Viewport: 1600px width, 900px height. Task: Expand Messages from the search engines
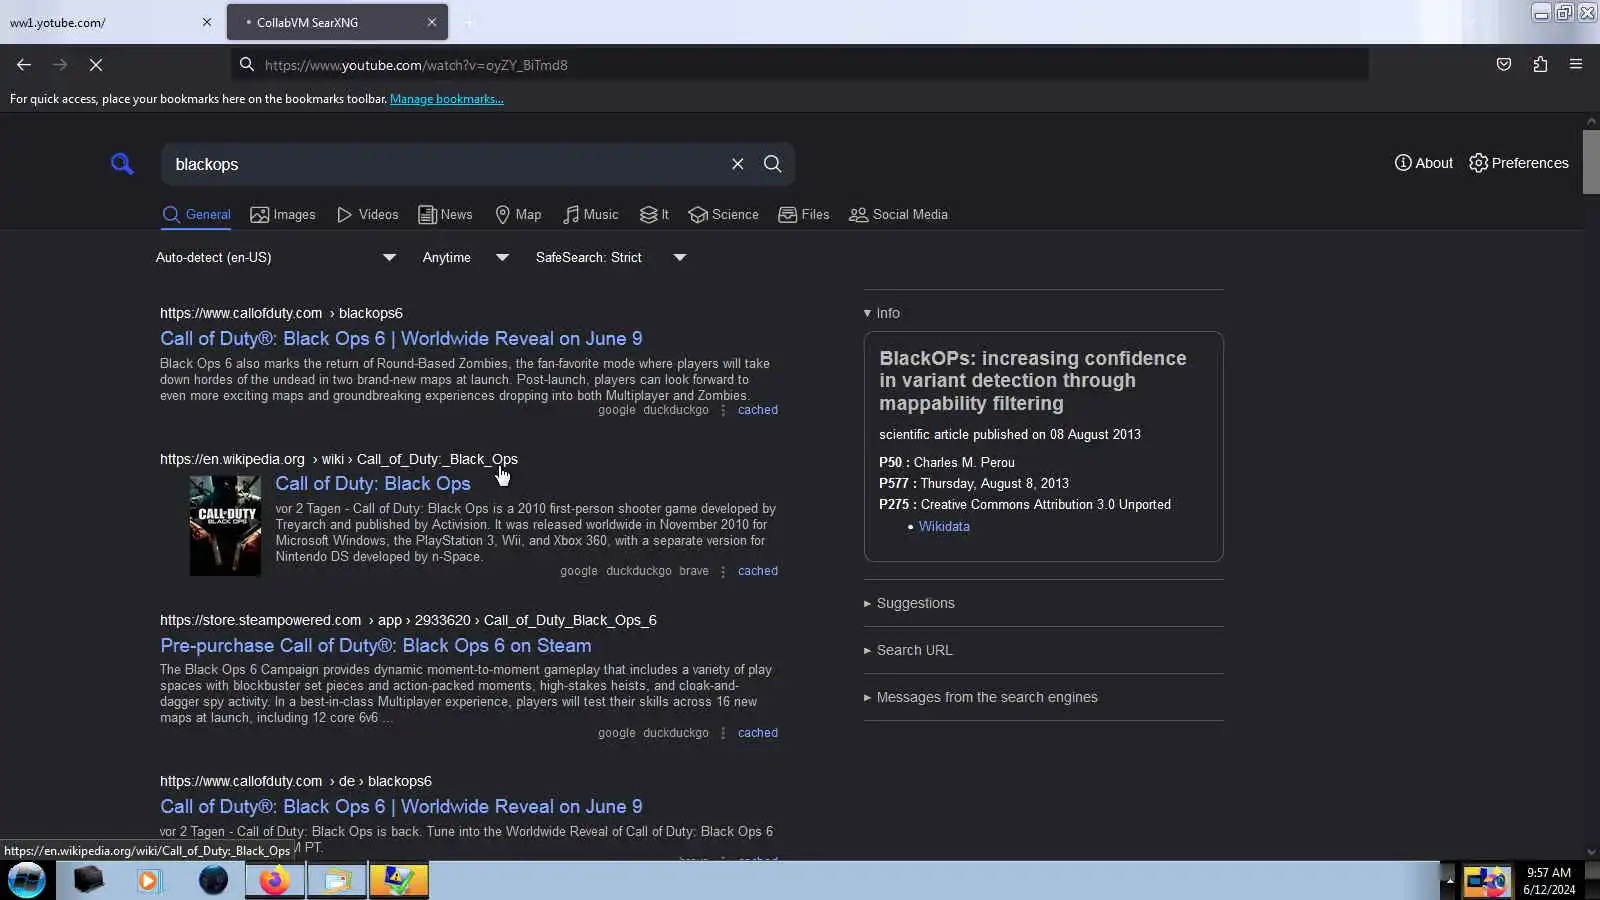981,698
